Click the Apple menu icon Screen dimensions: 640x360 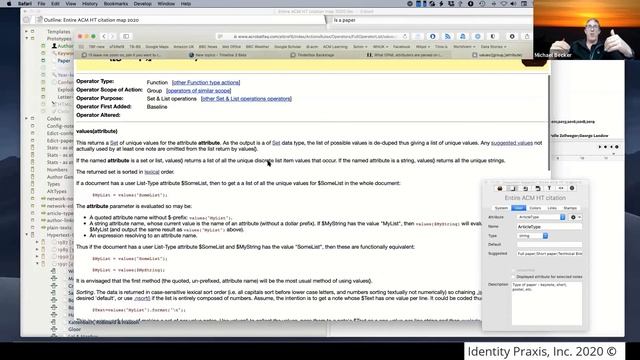[x=9, y=4]
